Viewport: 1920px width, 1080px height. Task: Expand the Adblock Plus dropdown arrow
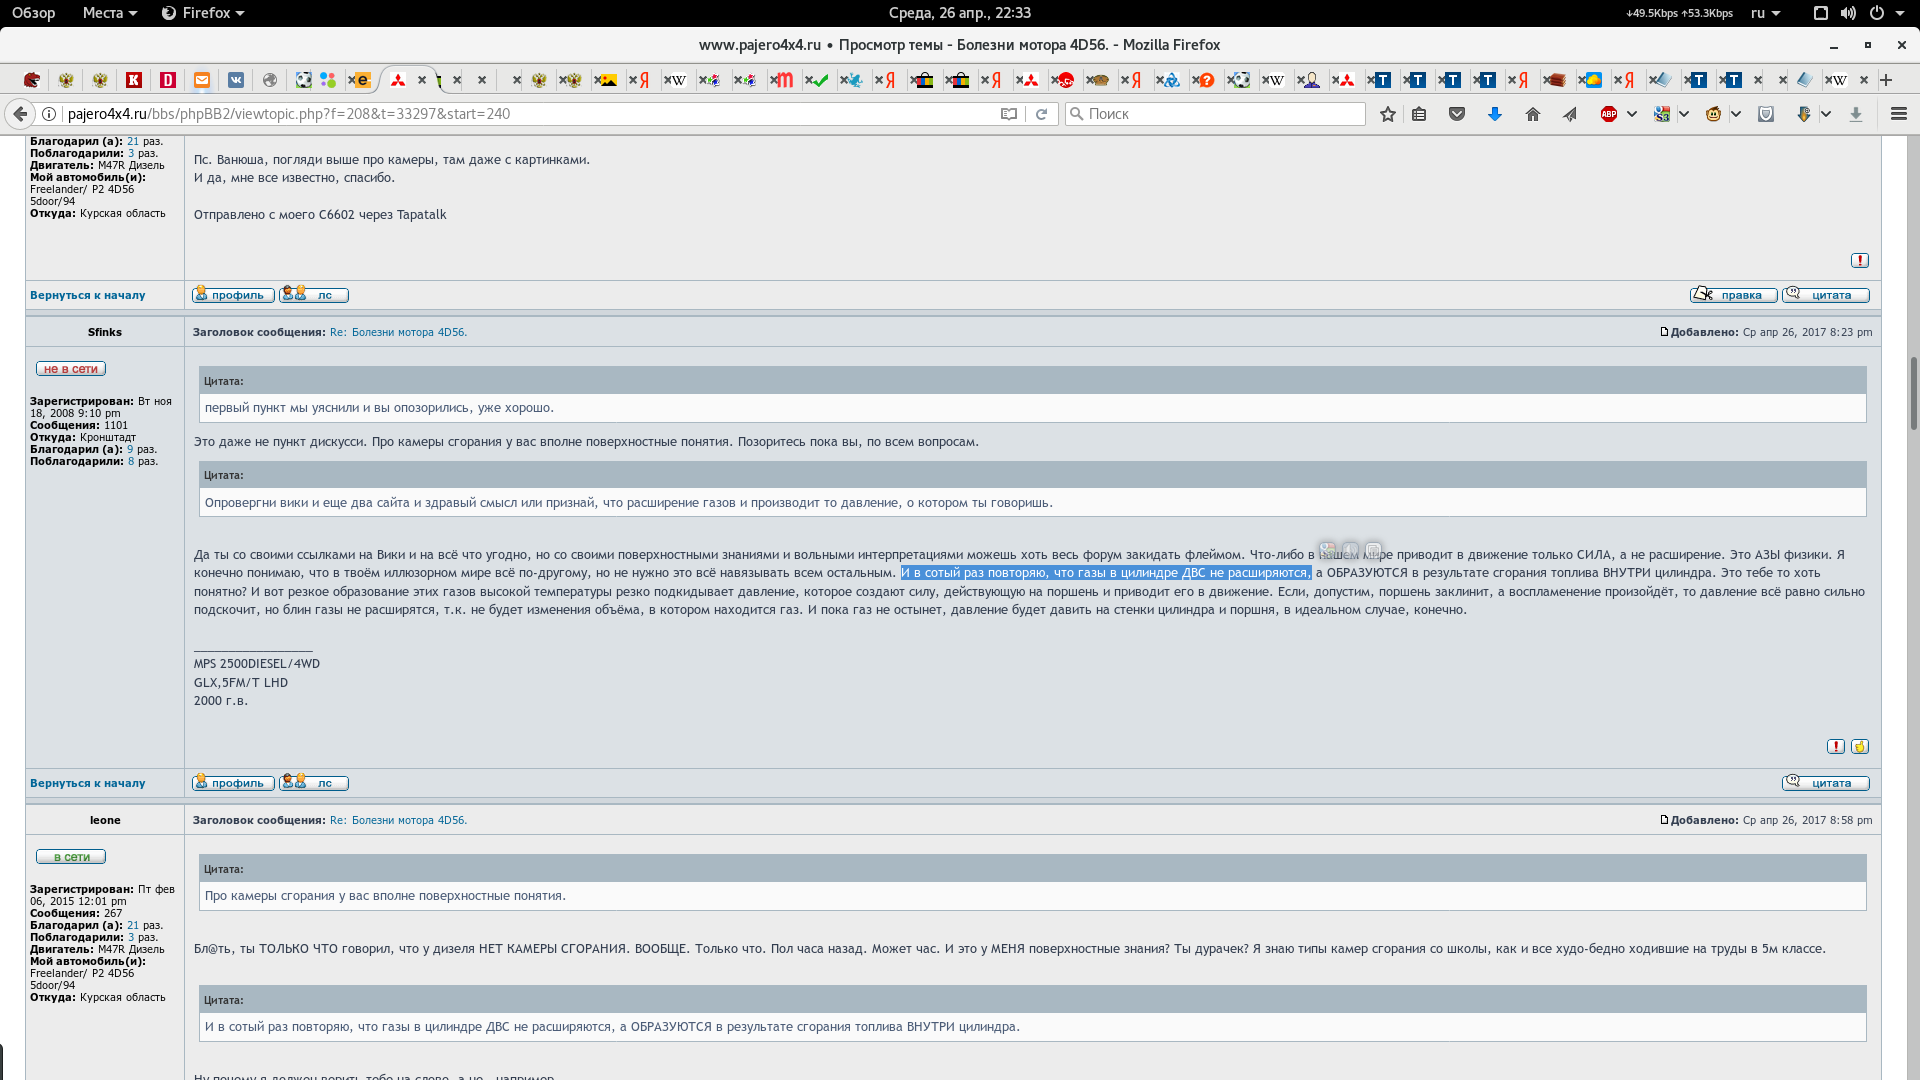1632,114
